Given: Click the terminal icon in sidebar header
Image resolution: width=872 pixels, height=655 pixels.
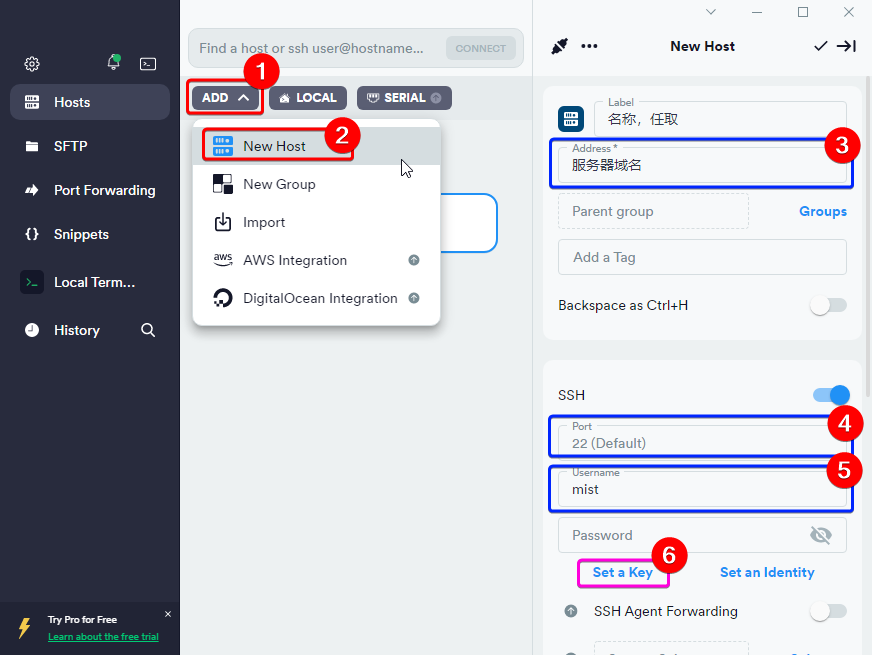Looking at the screenshot, I should (x=148, y=64).
